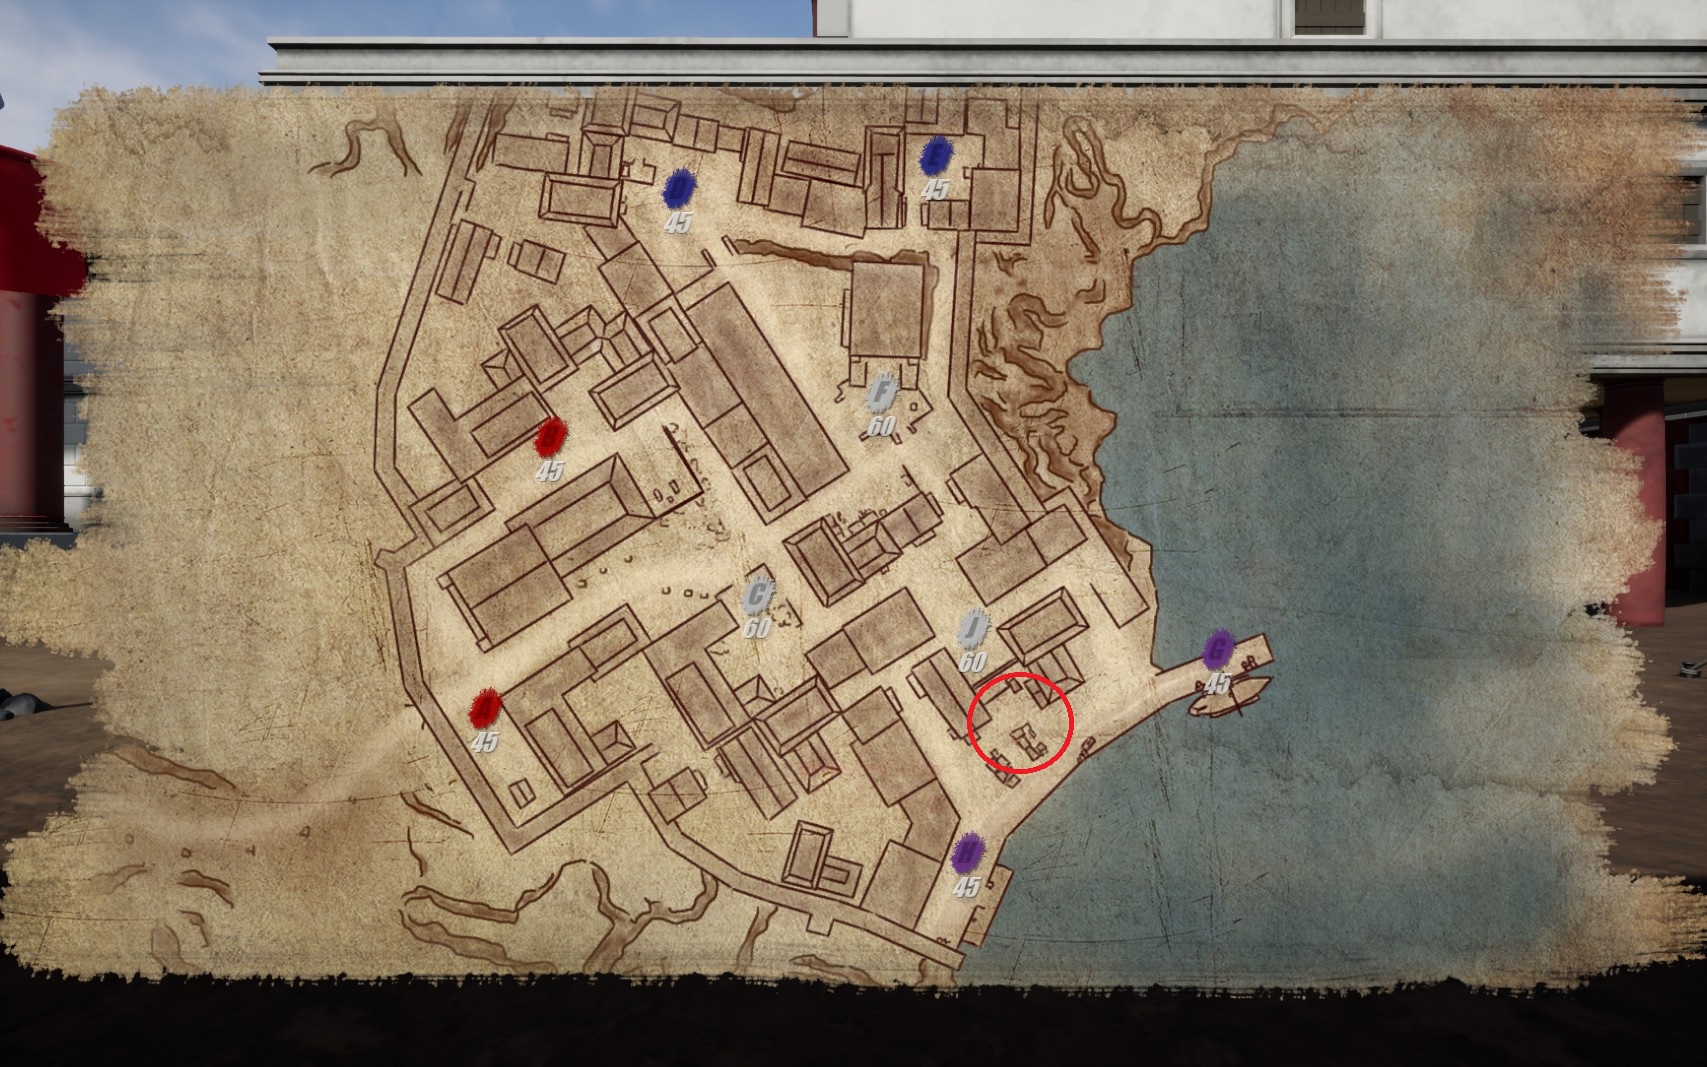Click the 45 value under point D
This screenshot has height=1067, width=1707.
pyautogui.click(x=677, y=223)
